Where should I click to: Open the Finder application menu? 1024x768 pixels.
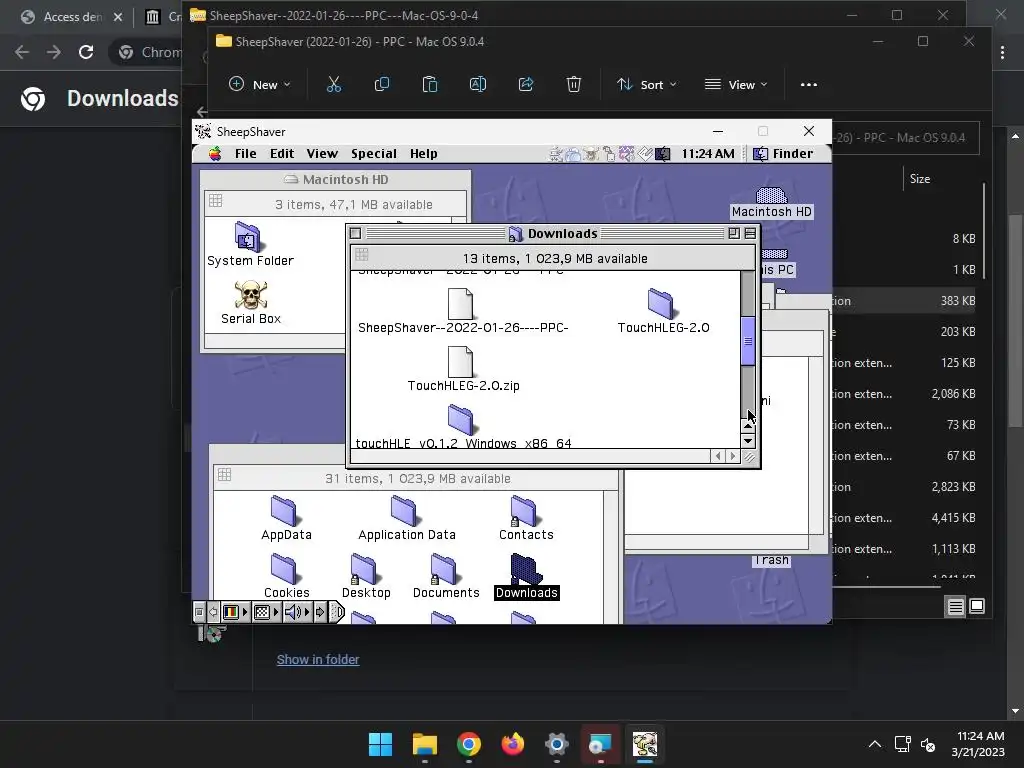[x=782, y=153]
